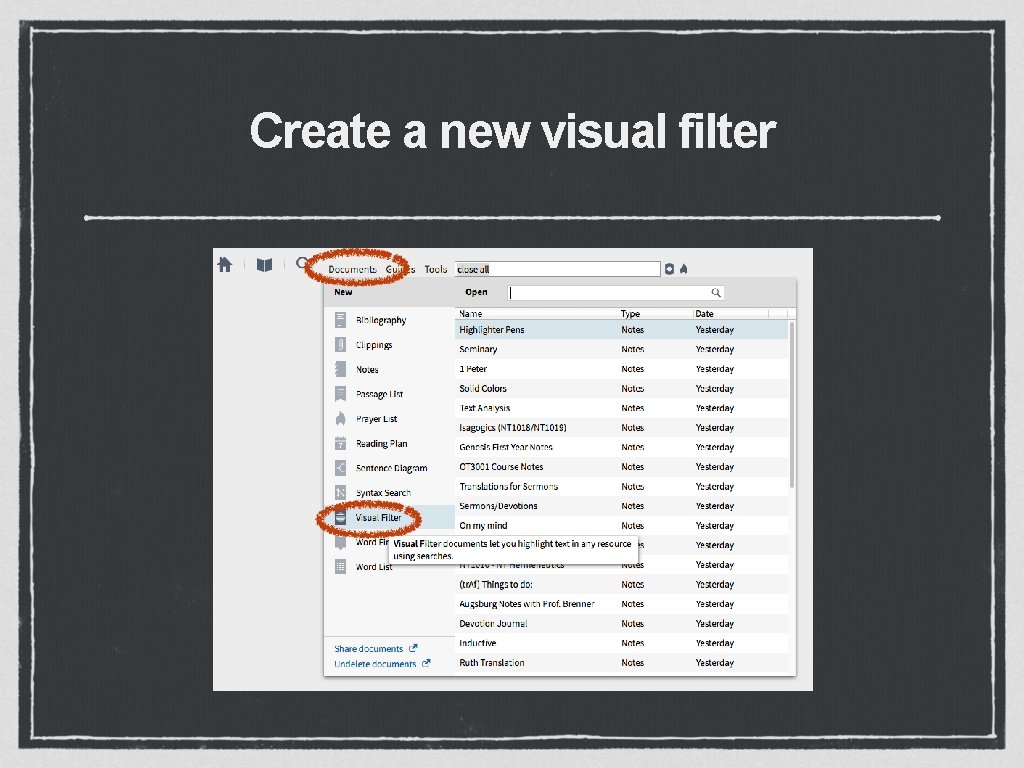The height and width of the screenshot is (768, 1024).
Task: Select the Word List grid icon
Action: tap(340, 566)
